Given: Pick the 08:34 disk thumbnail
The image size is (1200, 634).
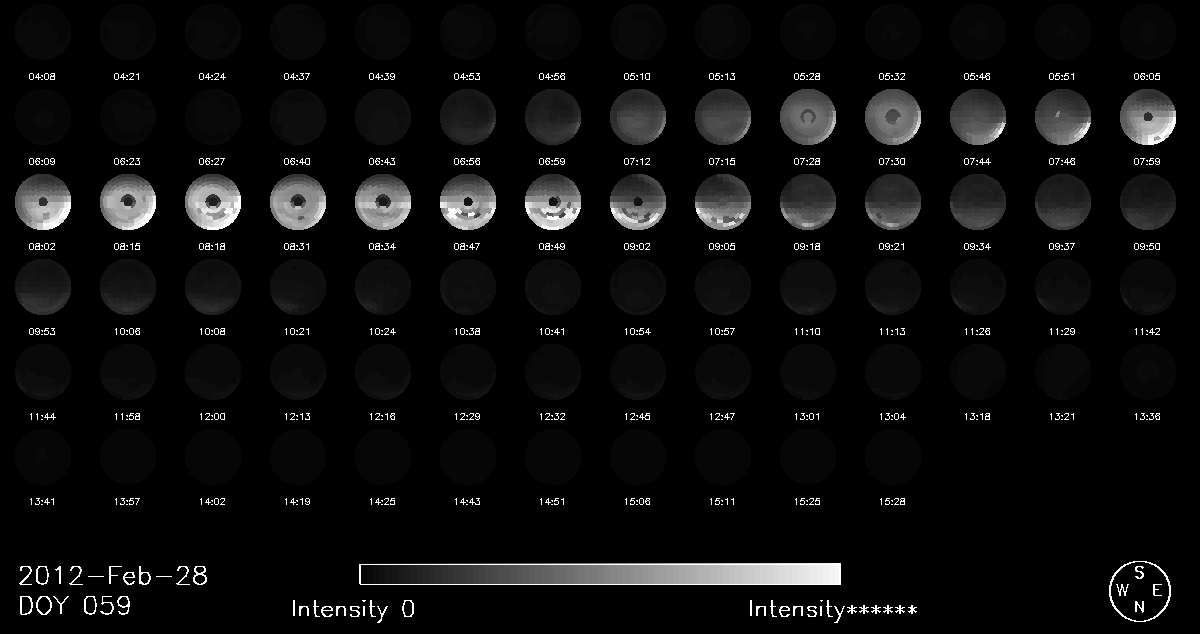Looking at the screenshot, I should tap(383, 203).
